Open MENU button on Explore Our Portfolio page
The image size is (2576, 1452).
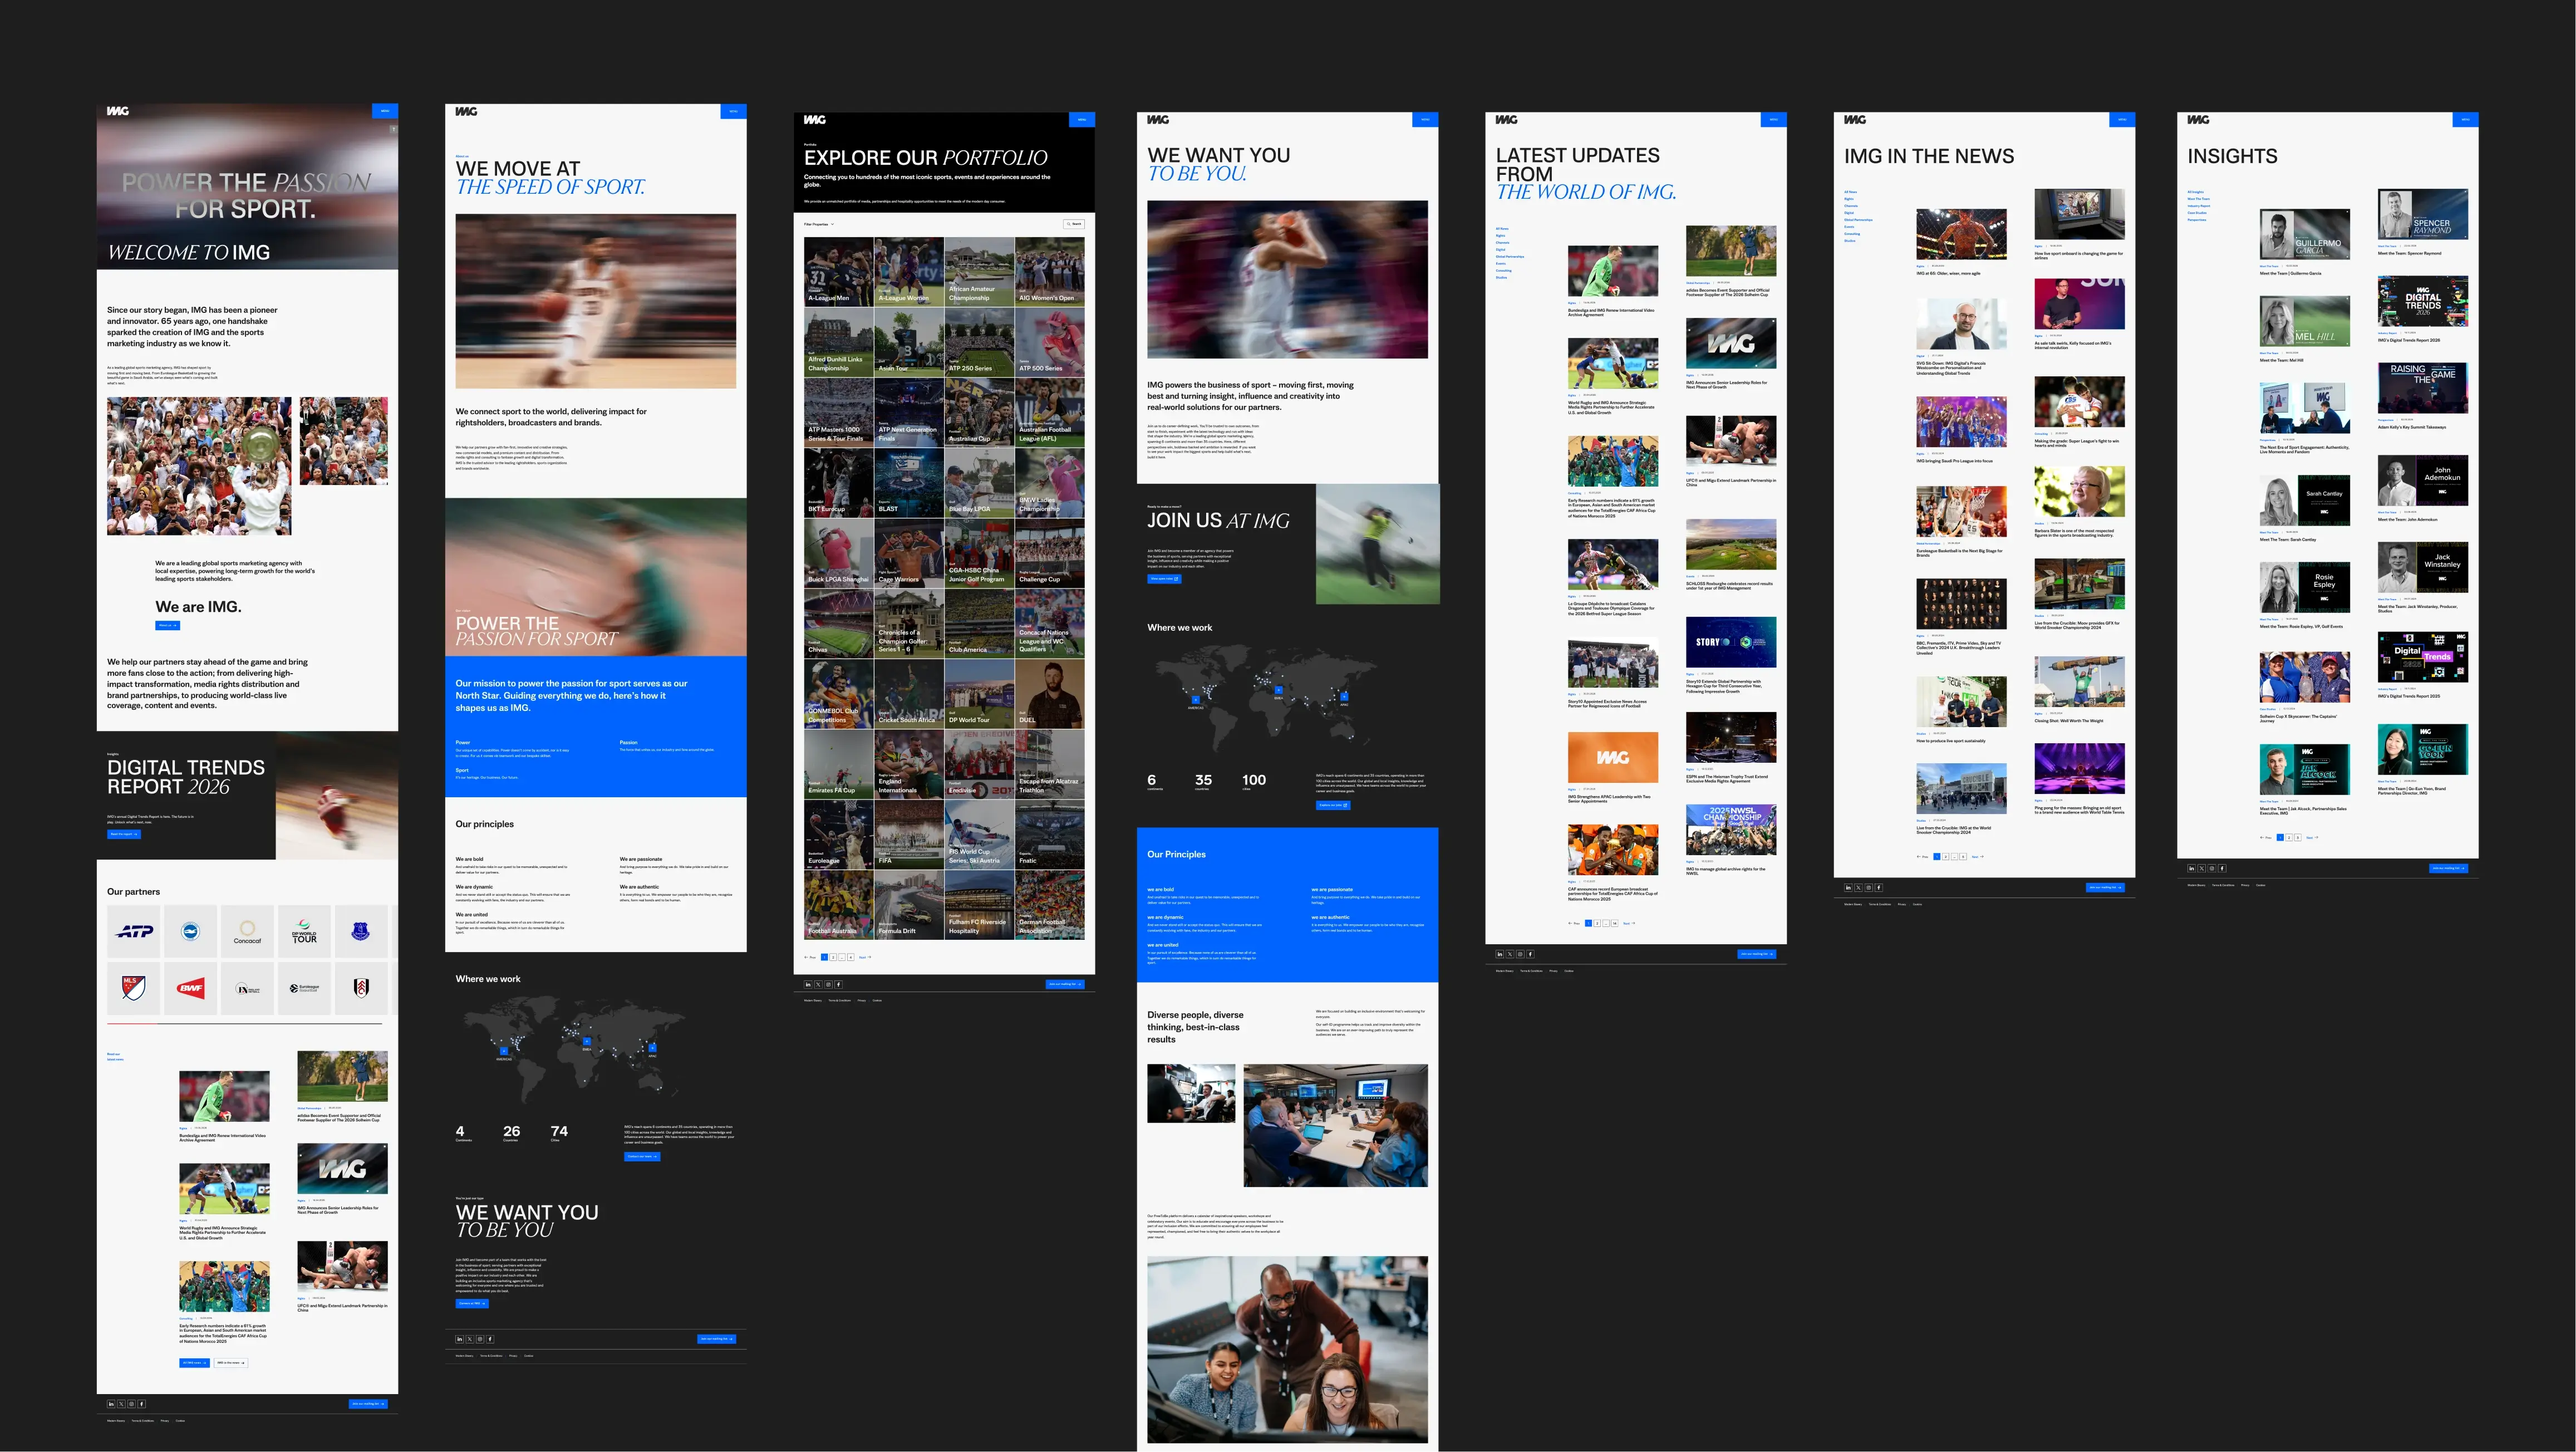(x=1082, y=120)
